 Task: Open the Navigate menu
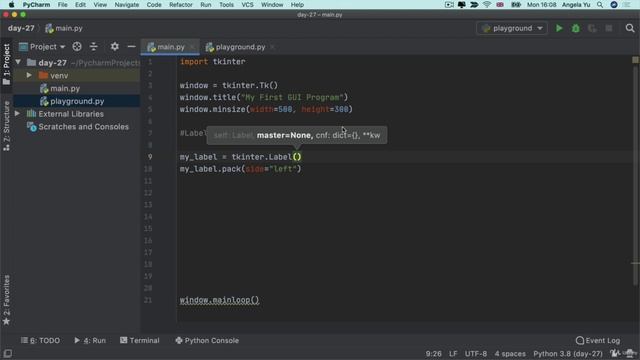click(127, 5)
